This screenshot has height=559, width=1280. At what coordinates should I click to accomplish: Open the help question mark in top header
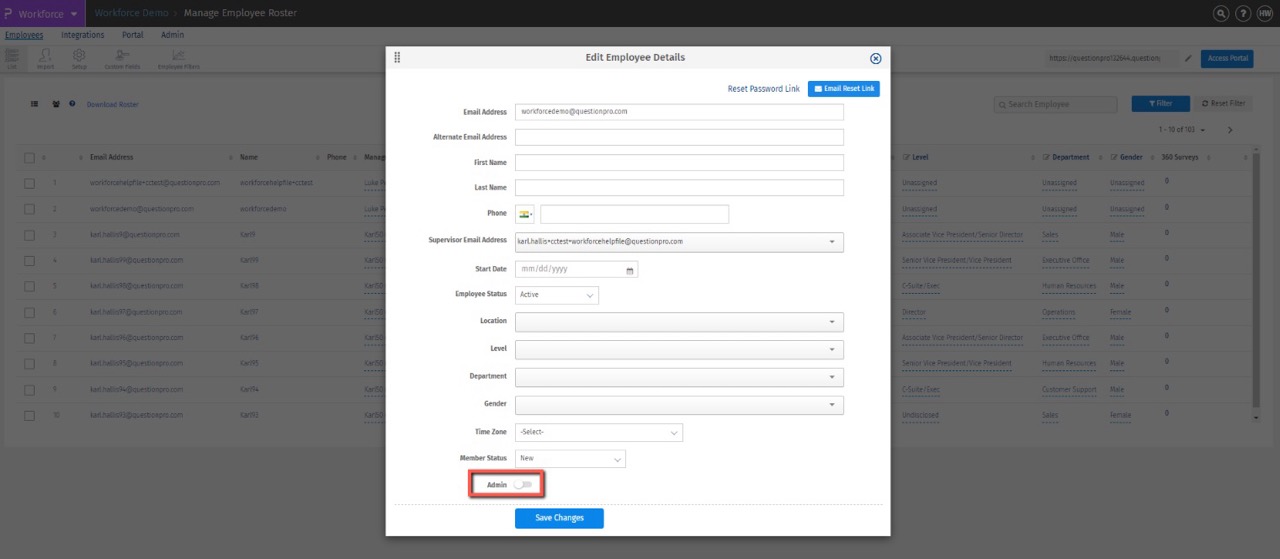pos(1243,13)
